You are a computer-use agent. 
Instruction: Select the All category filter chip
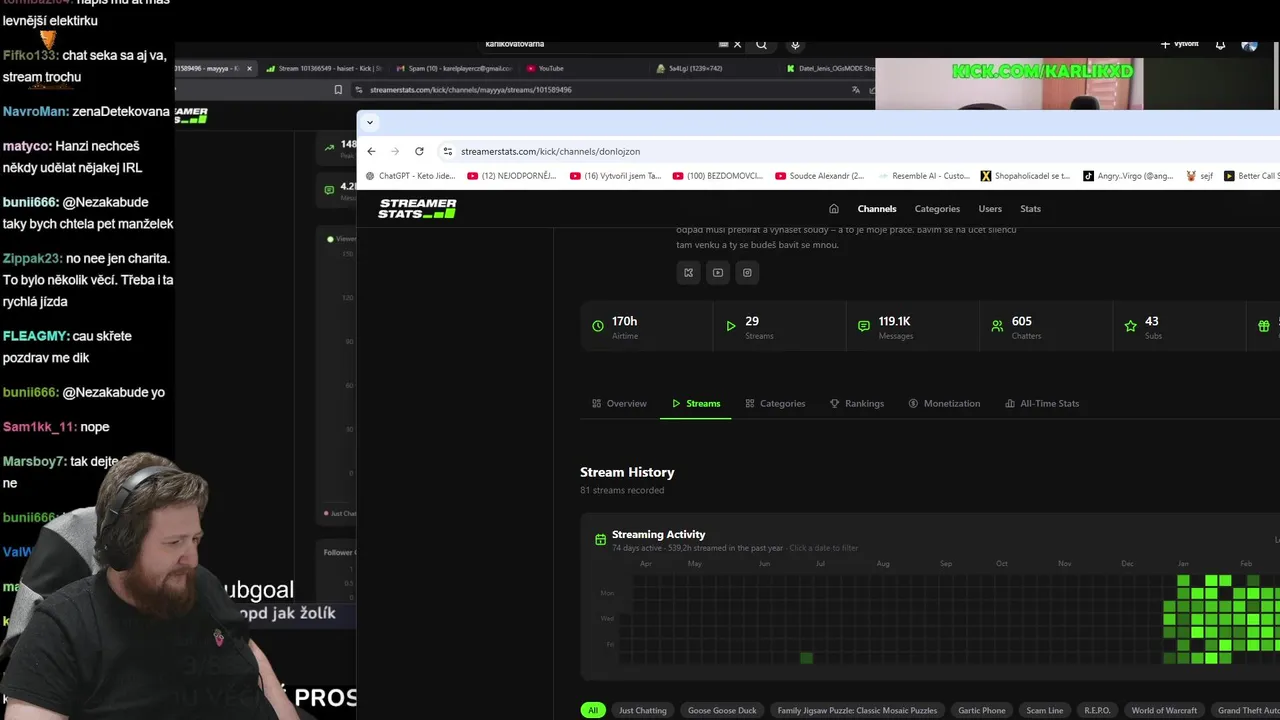pyautogui.click(x=593, y=710)
